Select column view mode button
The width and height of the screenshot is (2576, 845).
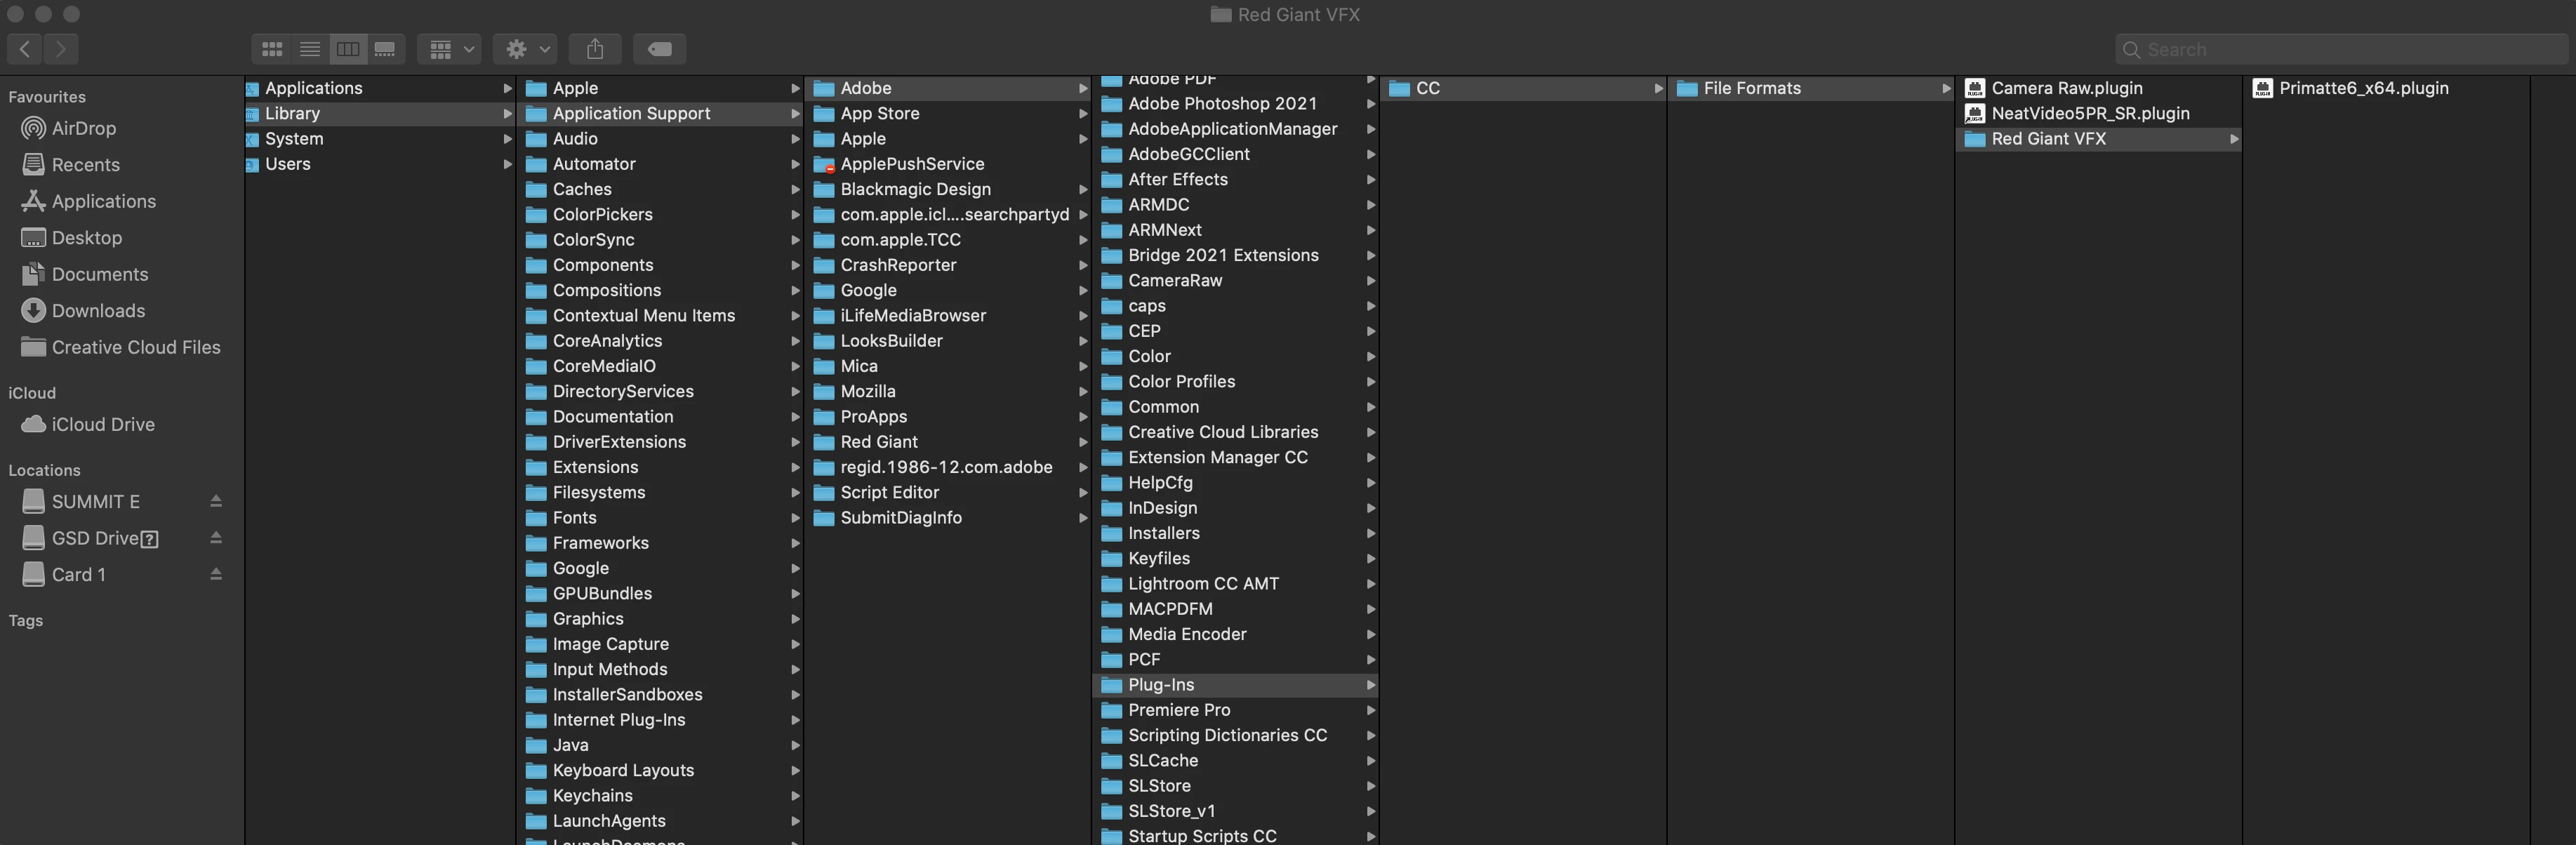pyautogui.click(x=348, y=49)
